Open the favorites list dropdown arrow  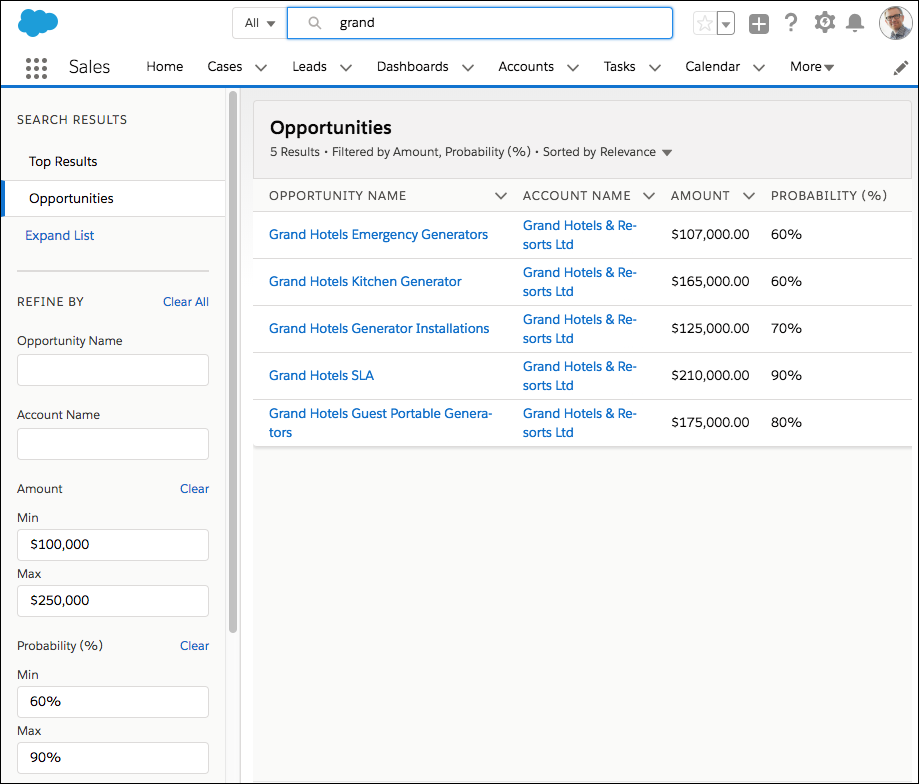(x=726, y=24)
